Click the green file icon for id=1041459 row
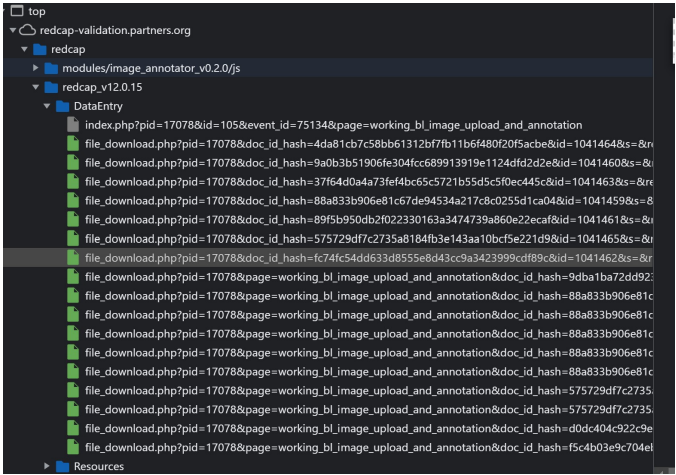The image size is (676, 475). (x=73, y=201)
